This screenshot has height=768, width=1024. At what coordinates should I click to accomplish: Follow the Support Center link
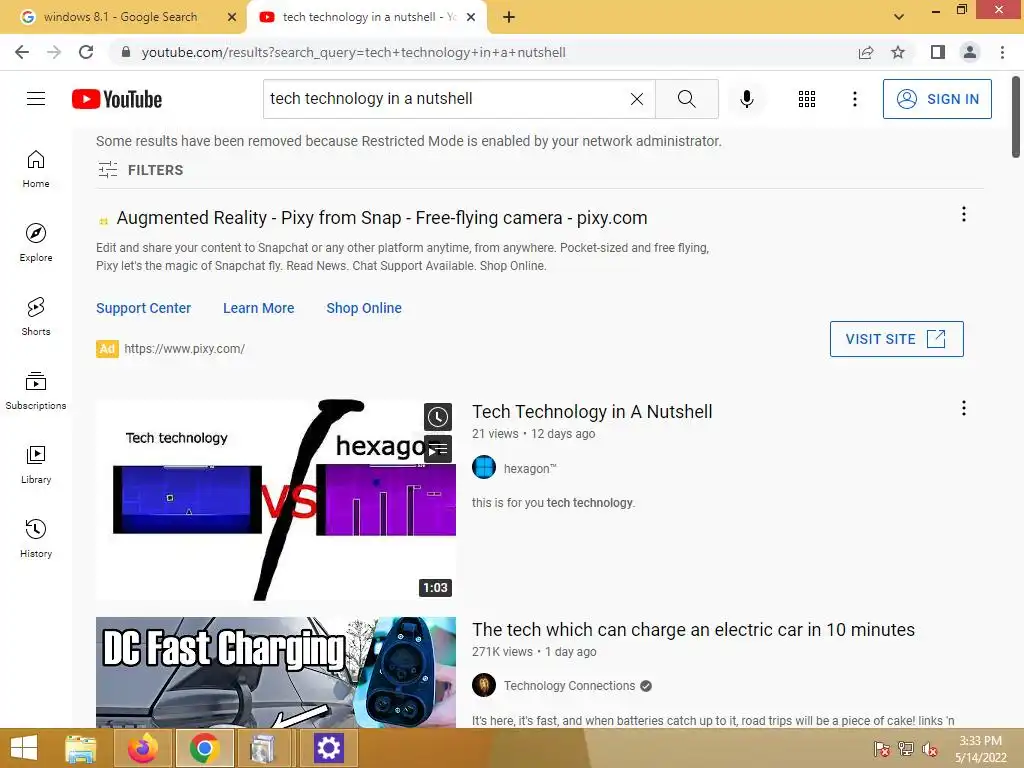click(143, 308)
